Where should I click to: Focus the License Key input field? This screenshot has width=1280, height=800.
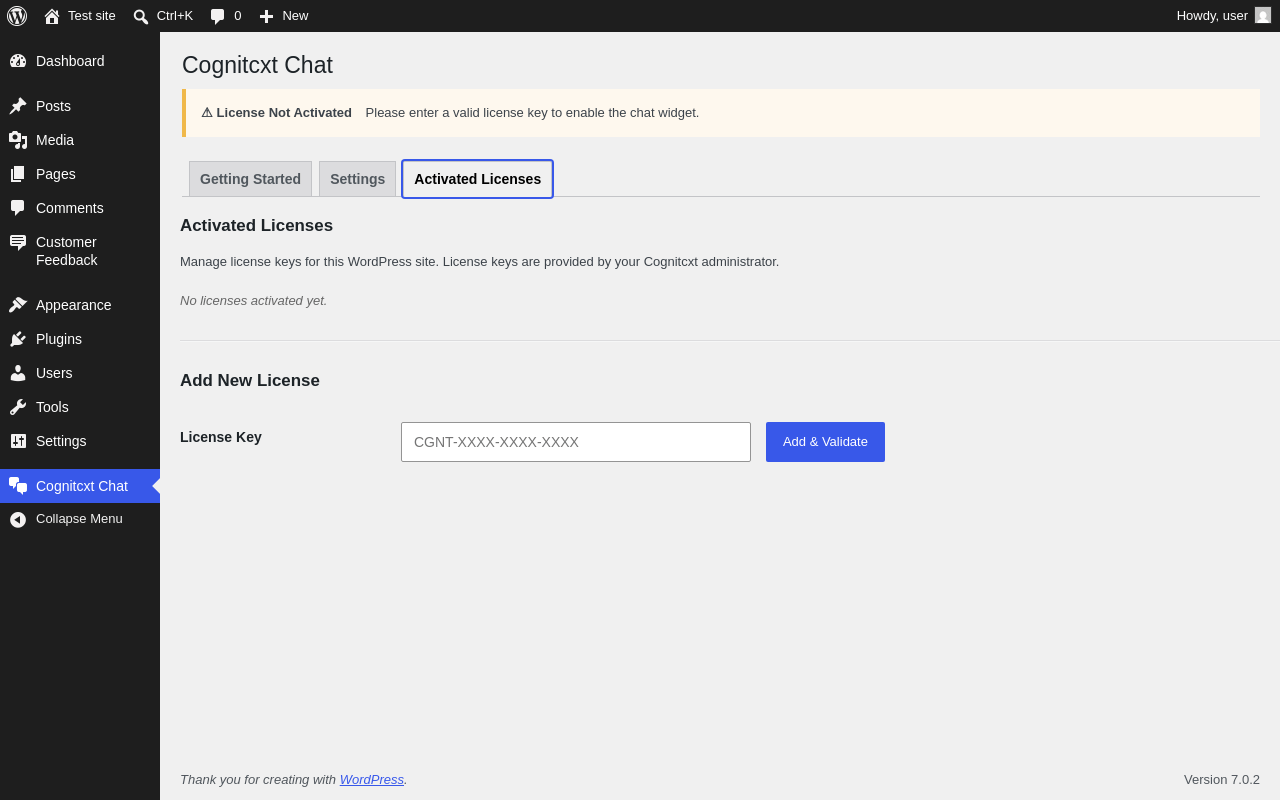pyautogui.click(x=576, y=442)
